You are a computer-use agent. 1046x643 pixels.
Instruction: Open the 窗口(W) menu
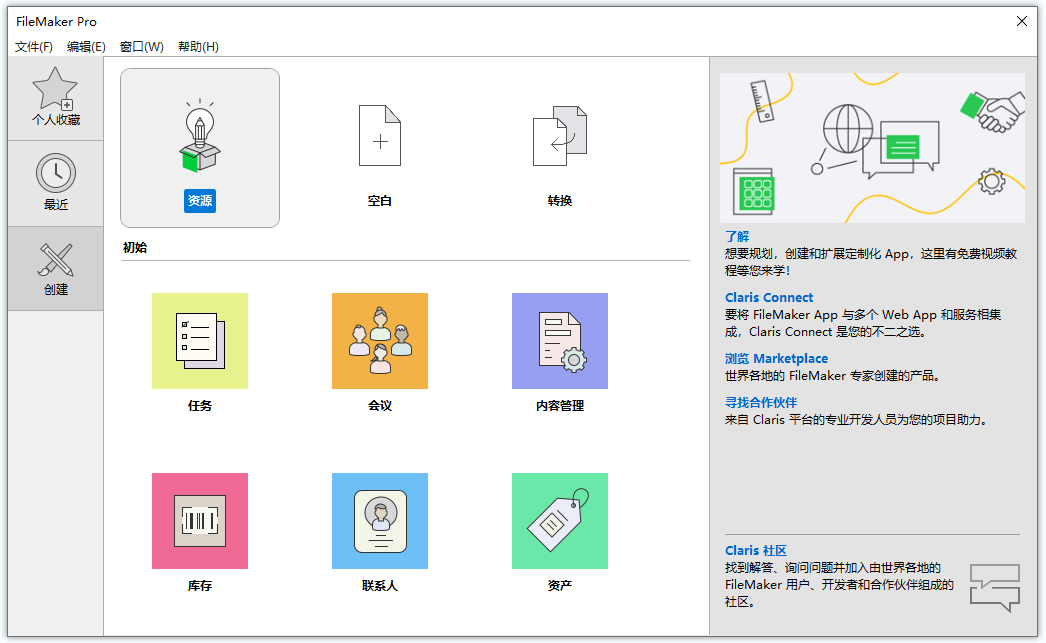click(141, 47)
